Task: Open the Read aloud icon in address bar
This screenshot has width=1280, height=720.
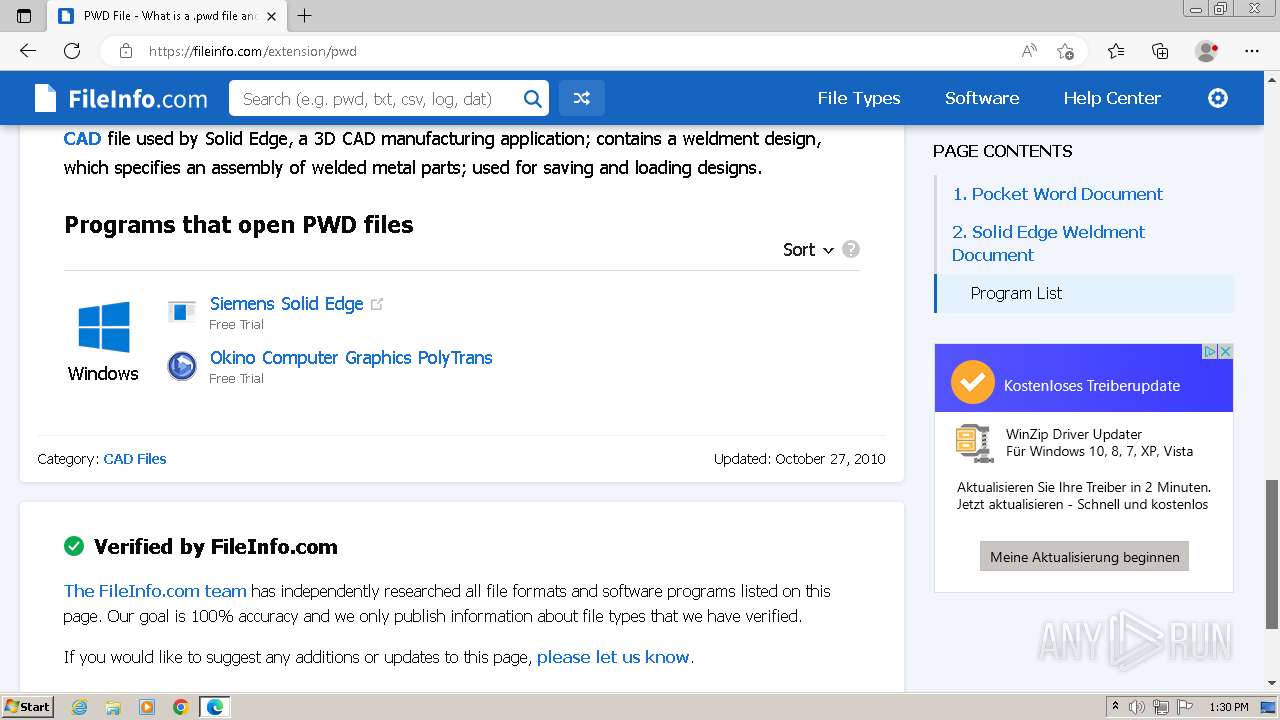Action: [1029, 51]
